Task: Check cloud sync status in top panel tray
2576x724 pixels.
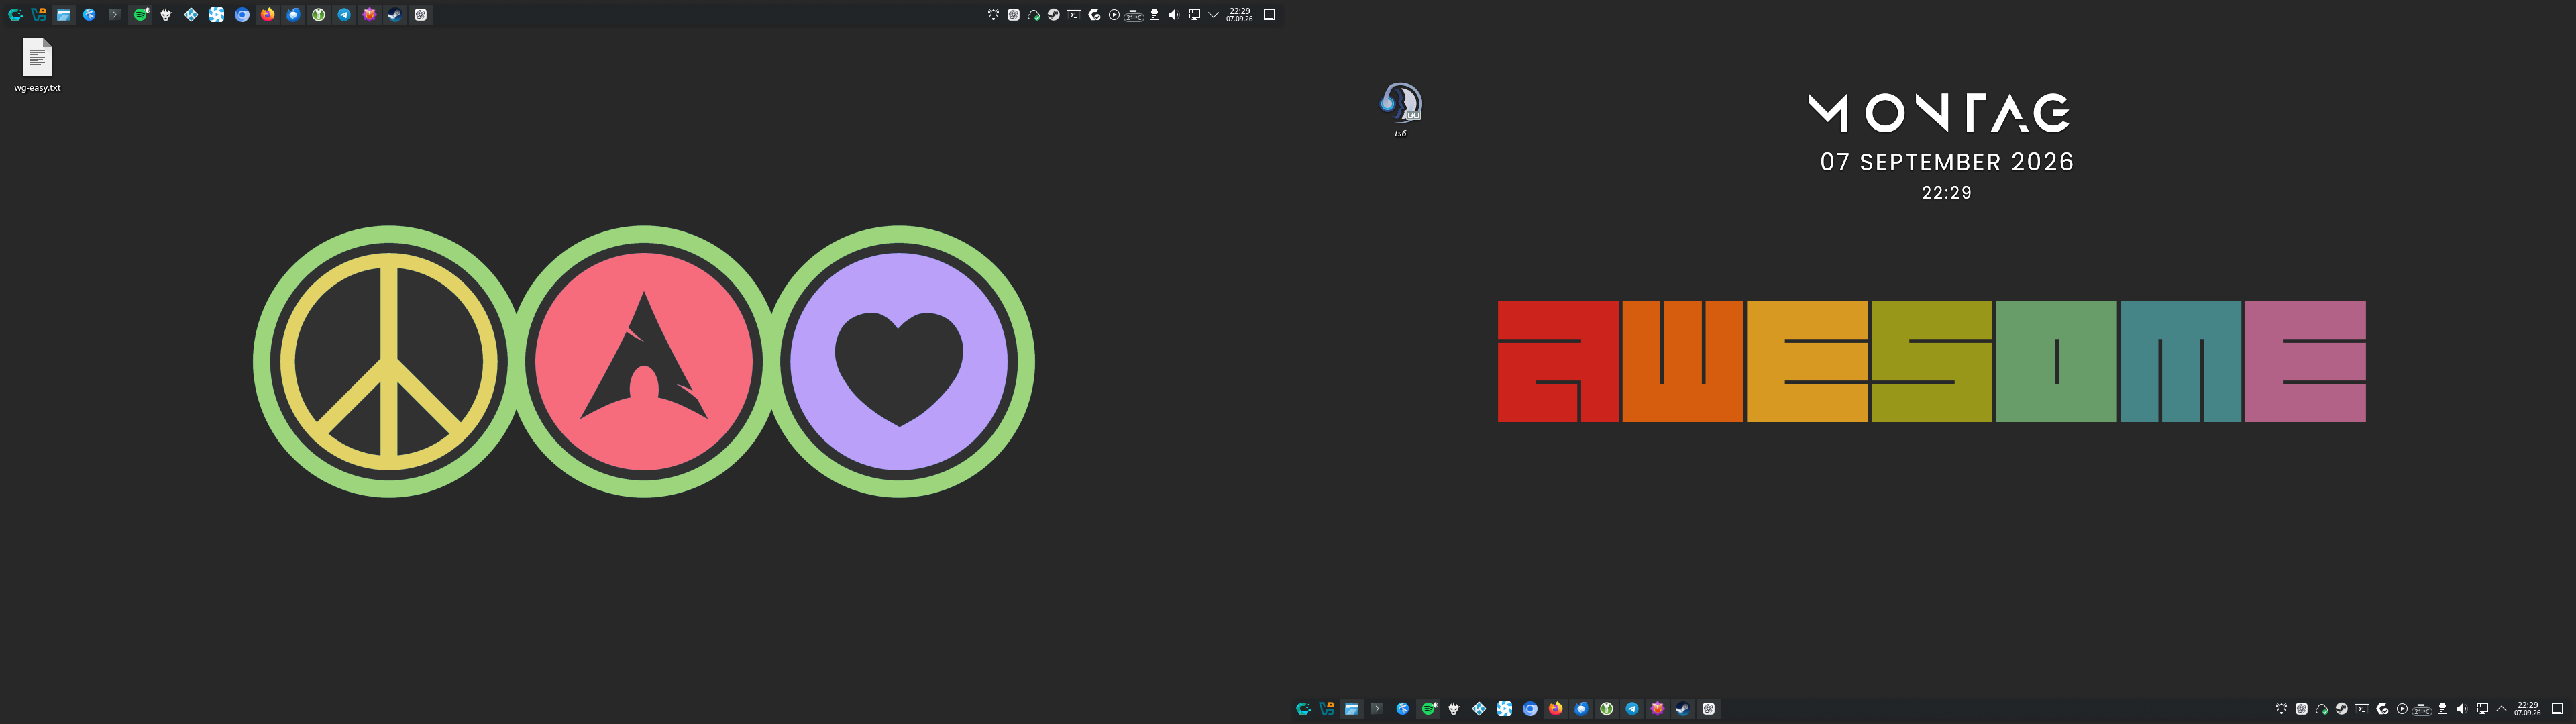Action: [x=1034, y=15]
